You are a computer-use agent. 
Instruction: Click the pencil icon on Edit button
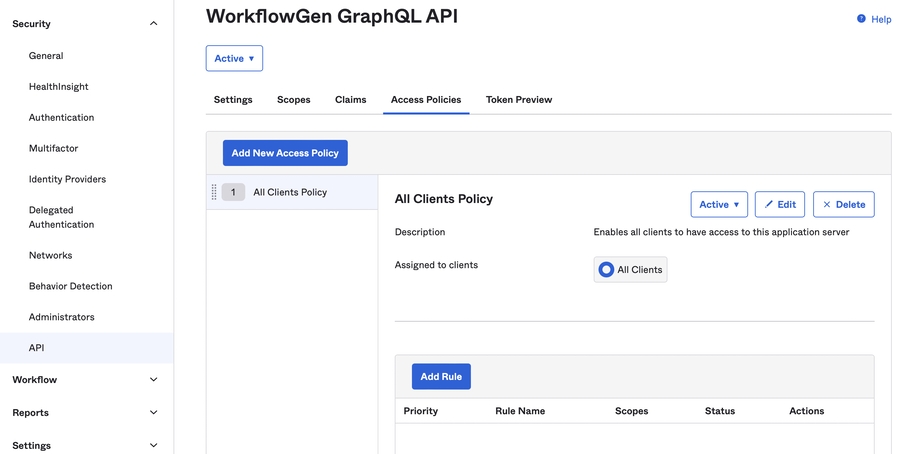coord(769,204)
